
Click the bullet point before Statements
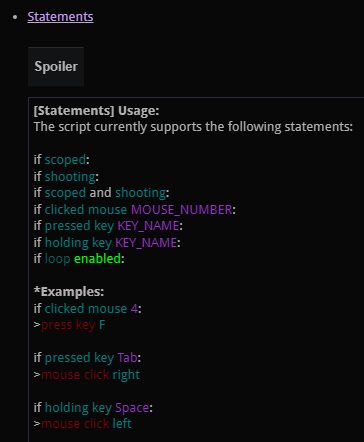(x=15, y=17)
